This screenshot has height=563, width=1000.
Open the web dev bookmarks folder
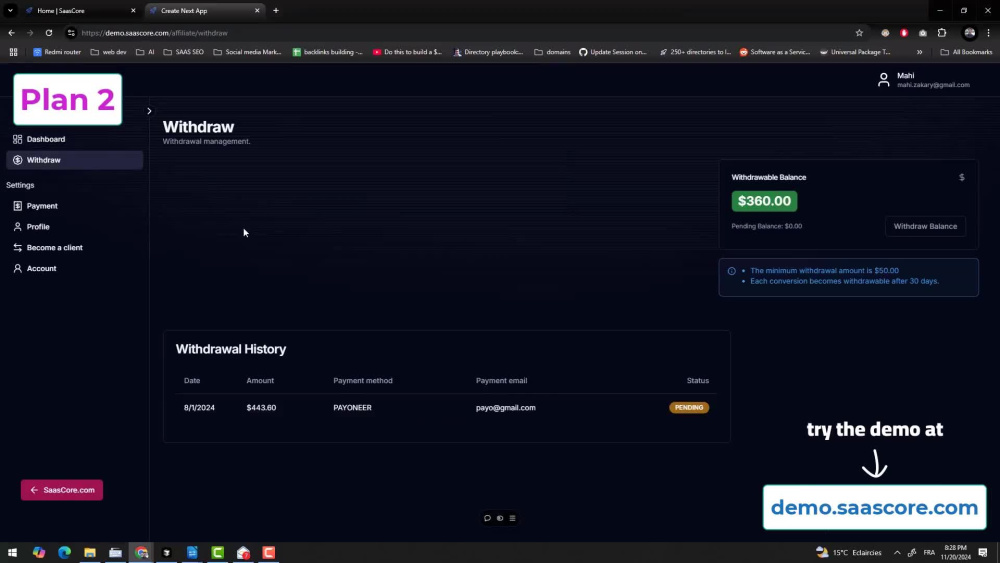click(108, 52)
